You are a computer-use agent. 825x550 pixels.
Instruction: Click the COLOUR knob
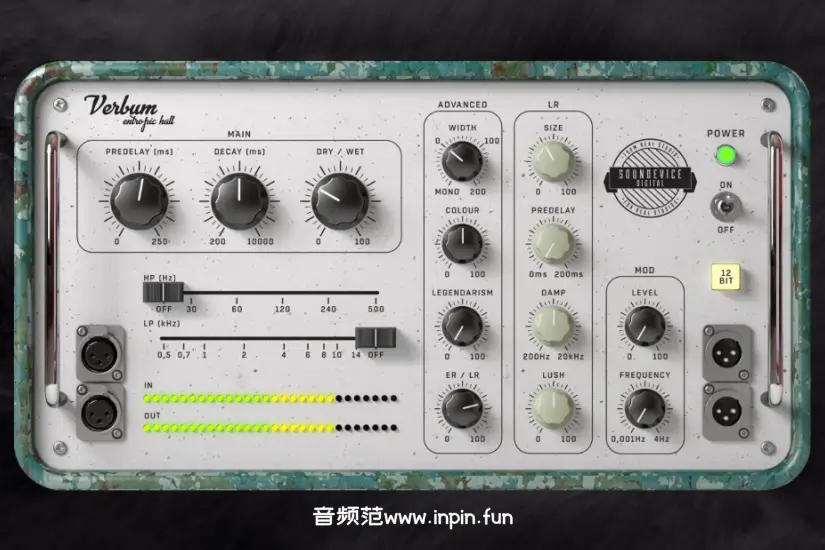[x=462, y=244]
